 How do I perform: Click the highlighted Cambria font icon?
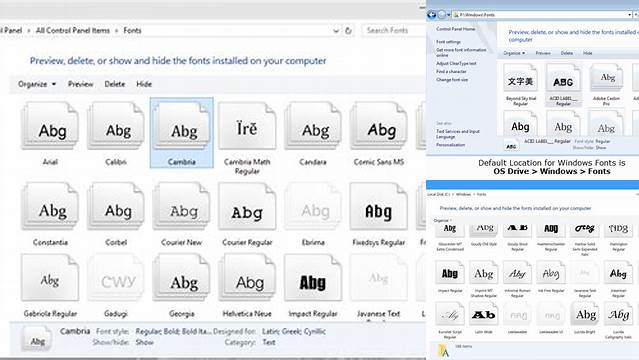pos(182,126)
